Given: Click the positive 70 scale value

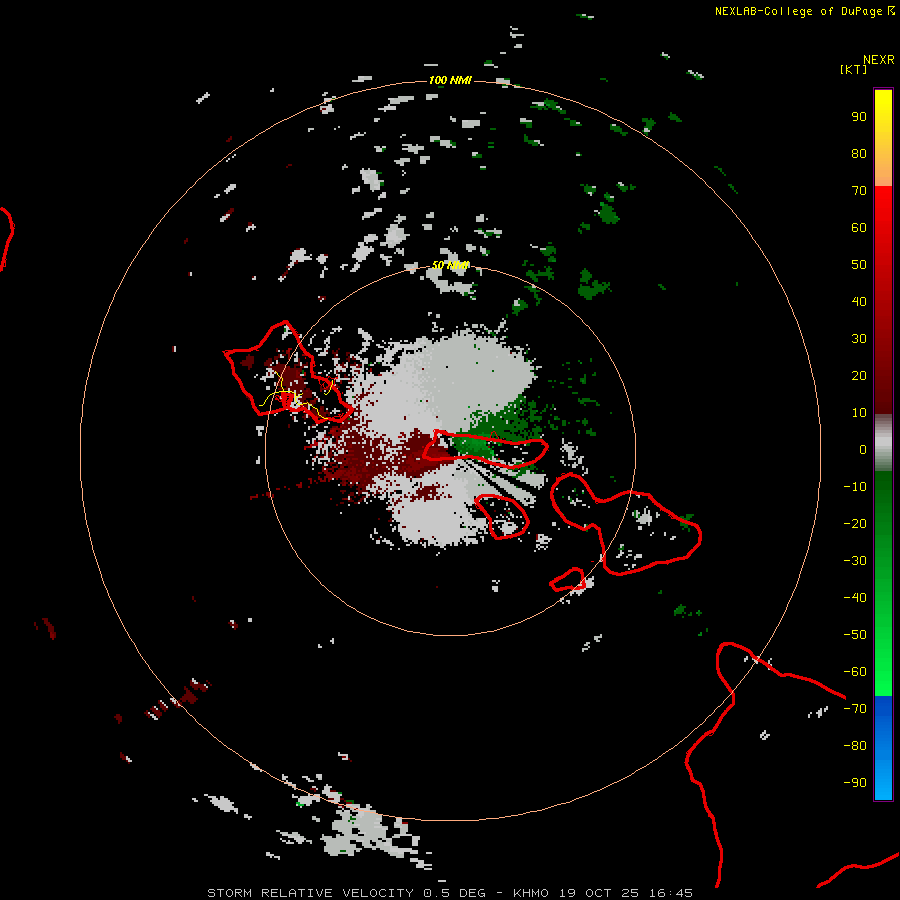Looking at the screenshot, I should tap(859, 191).
